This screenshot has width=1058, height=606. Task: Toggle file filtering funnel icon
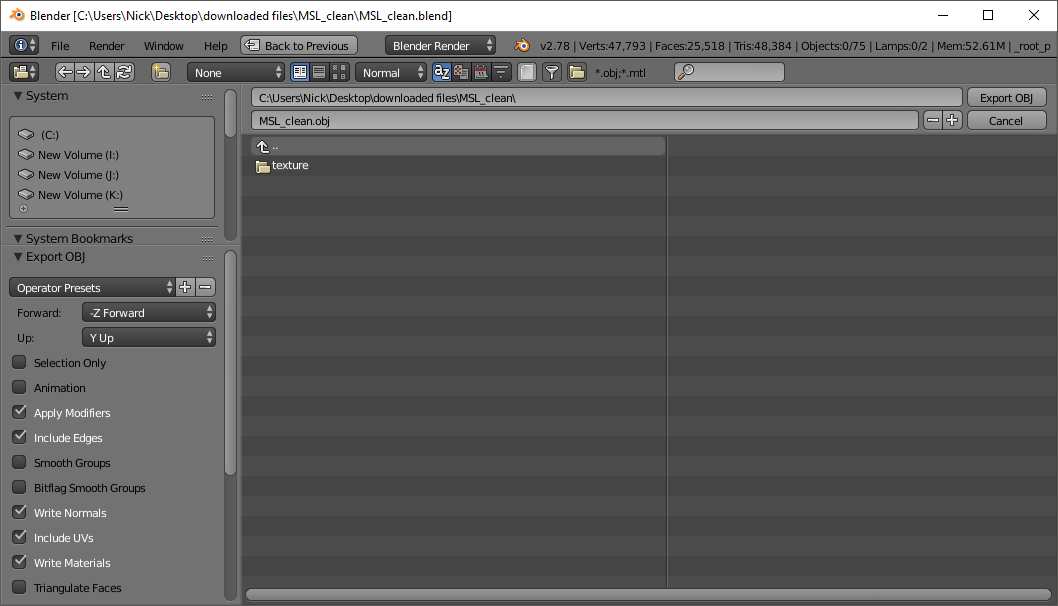pyautogui.click(x=552, y=72)
